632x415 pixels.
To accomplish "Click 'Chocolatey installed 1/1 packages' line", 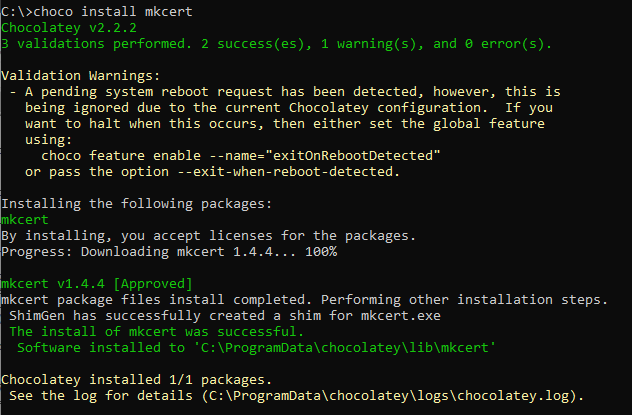I will coord(137,380).
